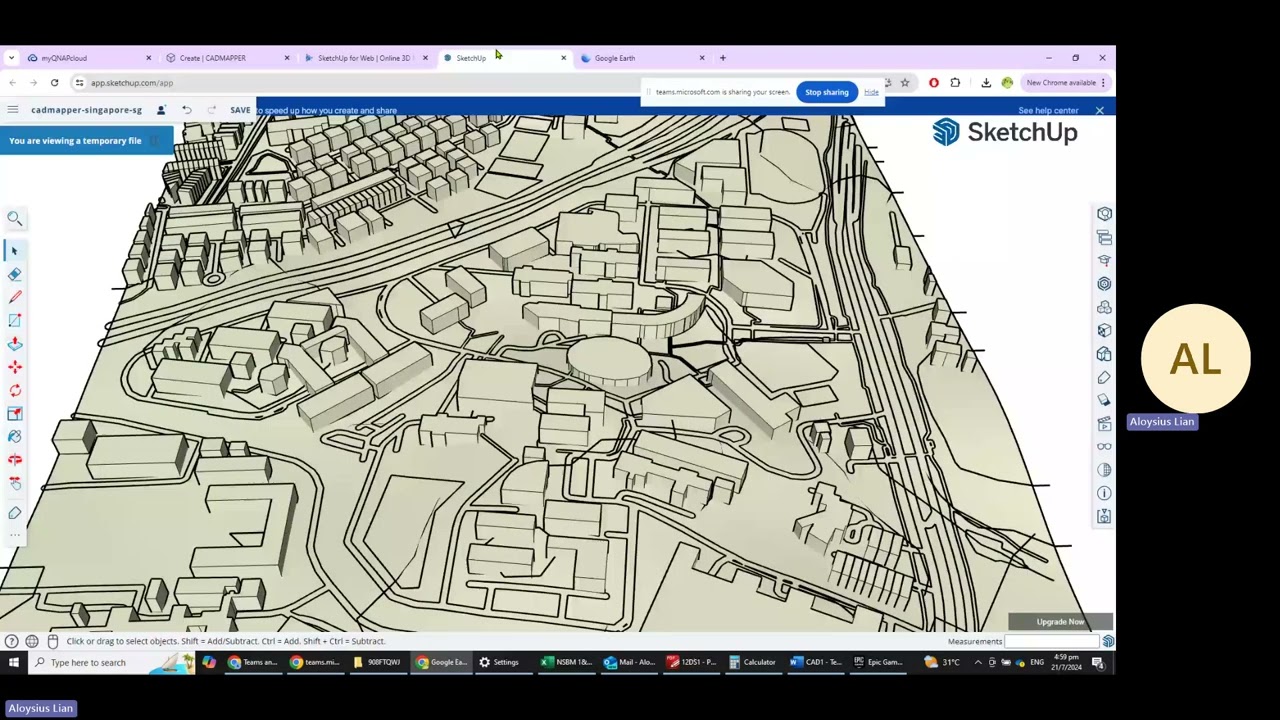Screen dimensions: 1280x720
Task: Open Chrome downloads icon
Action: (x=986, y=83)
